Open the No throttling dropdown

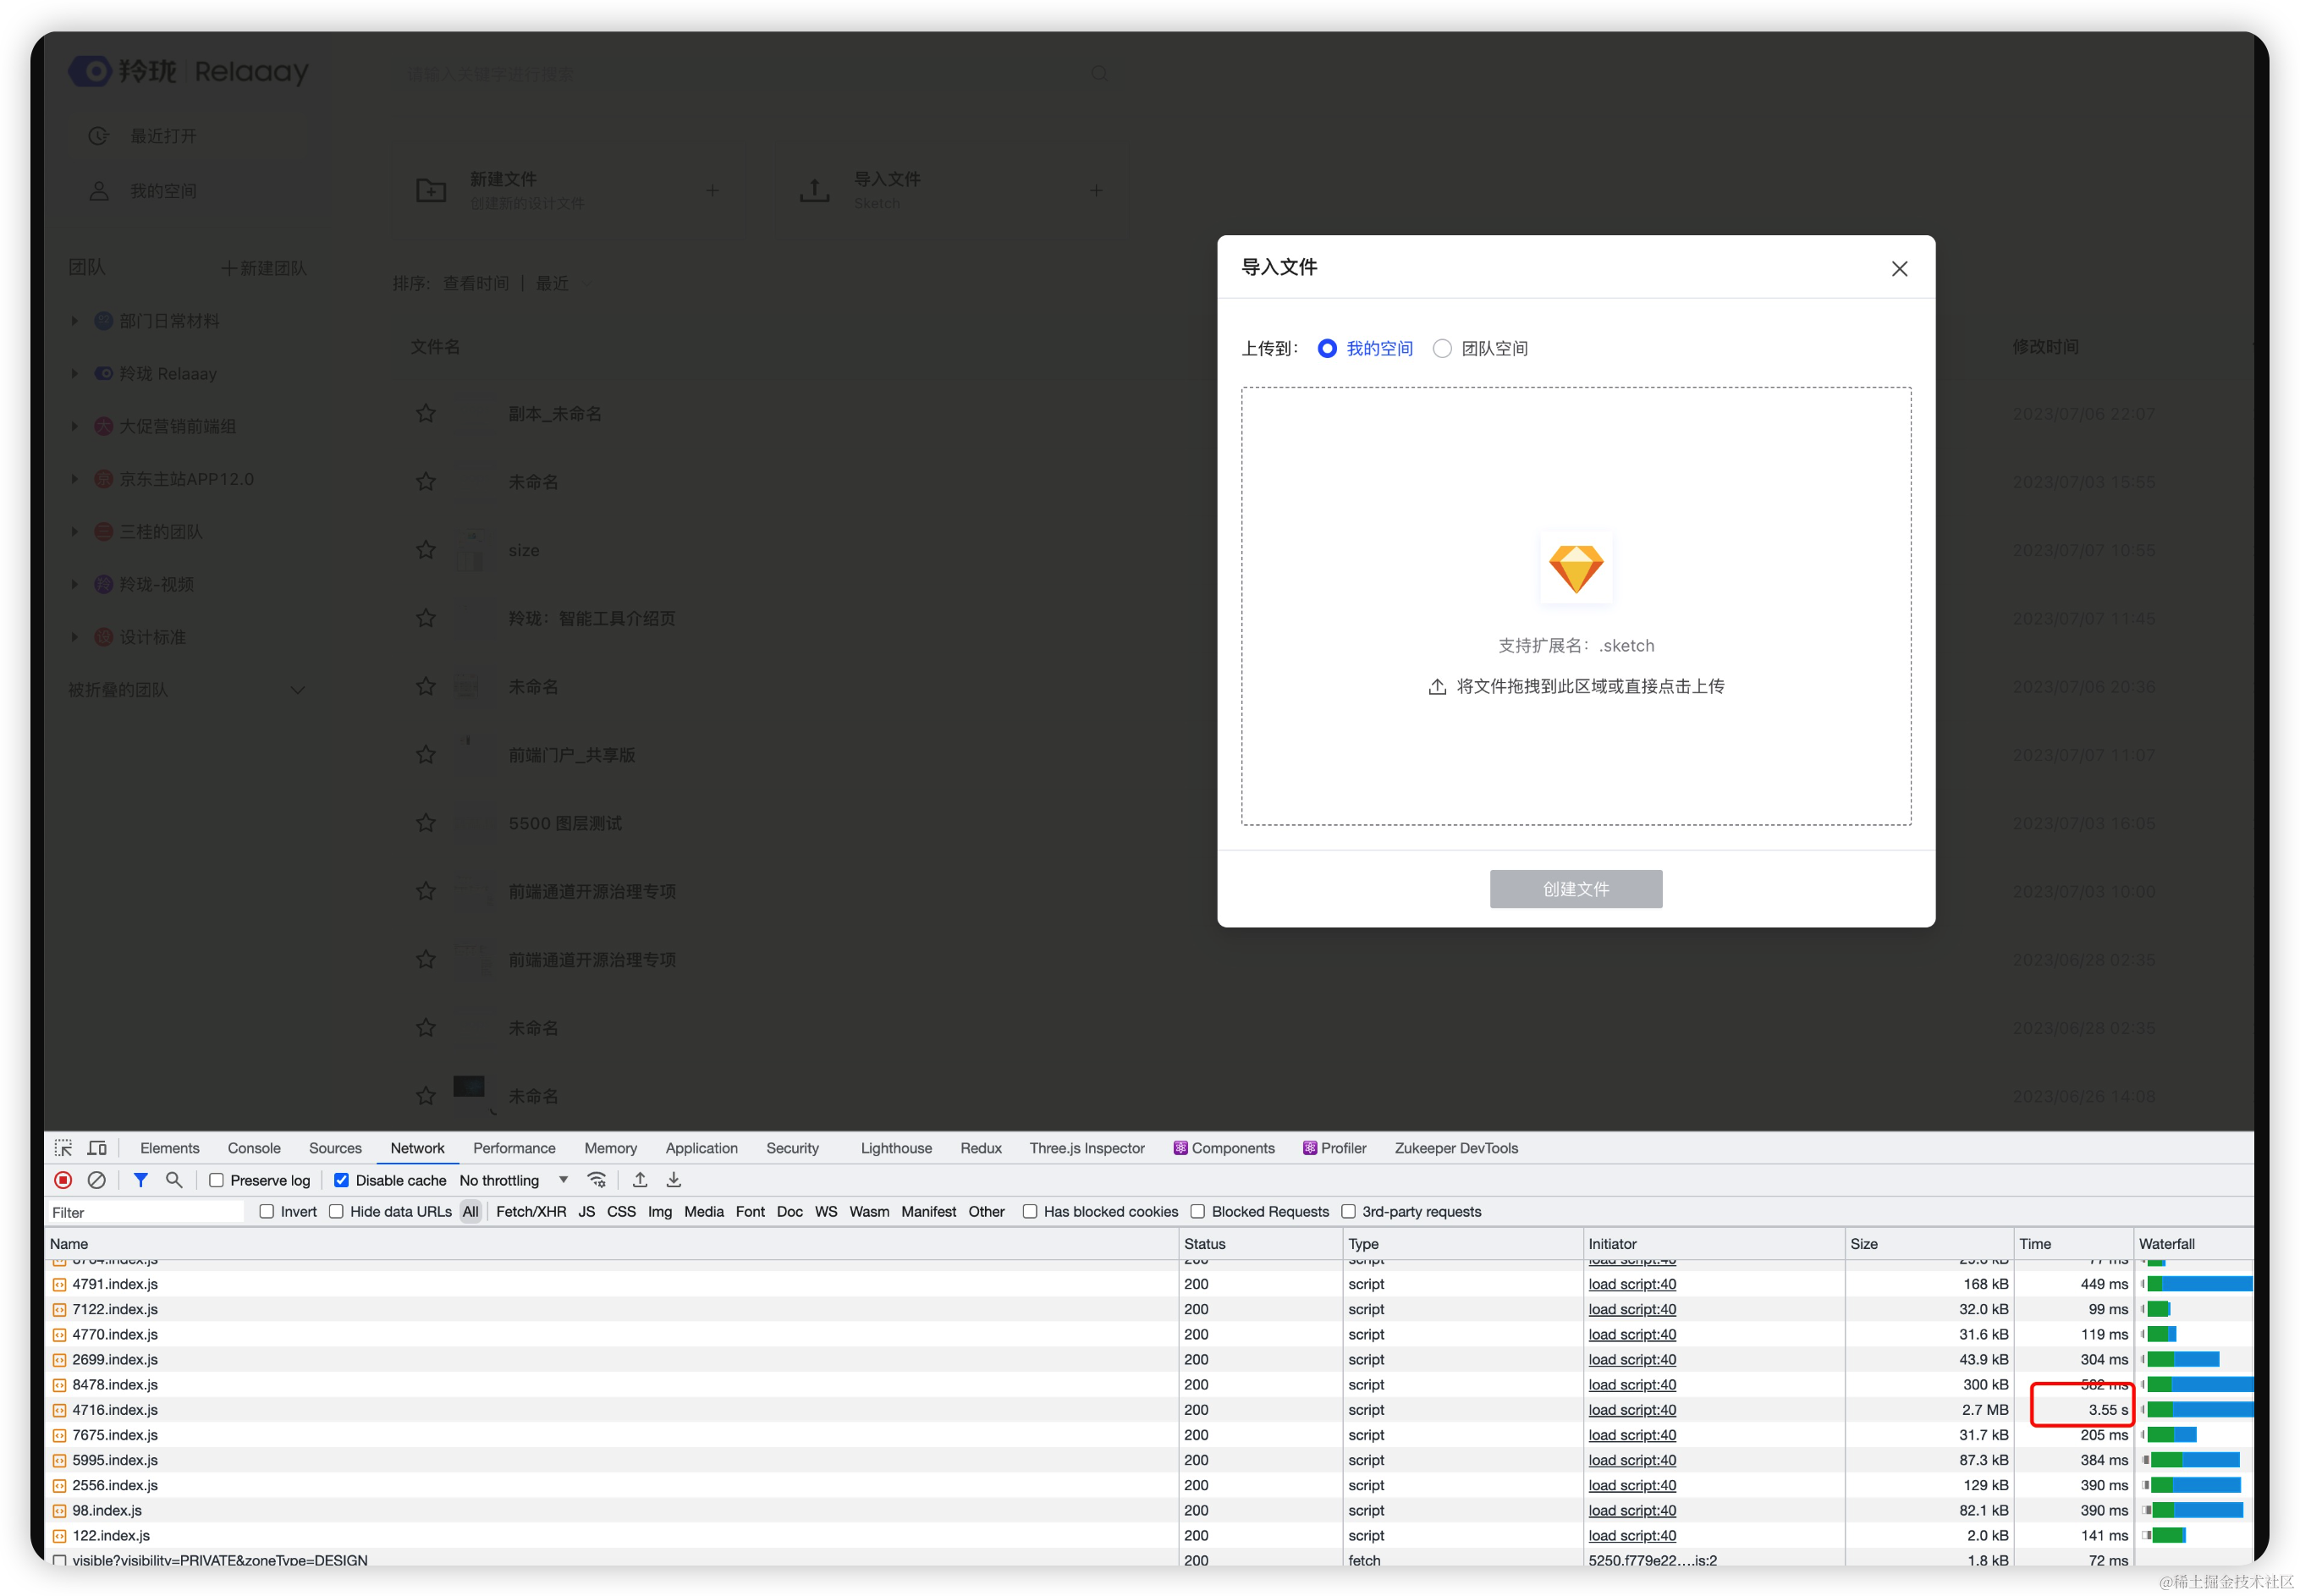pos(513,1180)
